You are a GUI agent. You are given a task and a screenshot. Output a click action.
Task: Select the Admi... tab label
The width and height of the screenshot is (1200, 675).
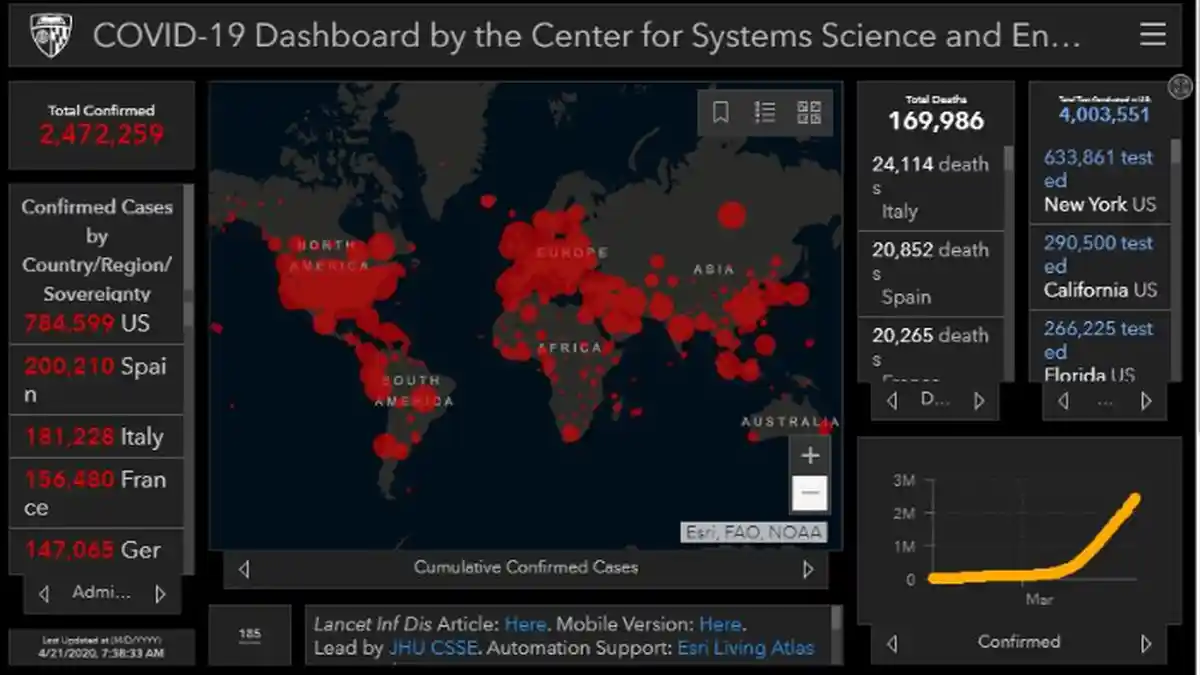click(101, 593)
